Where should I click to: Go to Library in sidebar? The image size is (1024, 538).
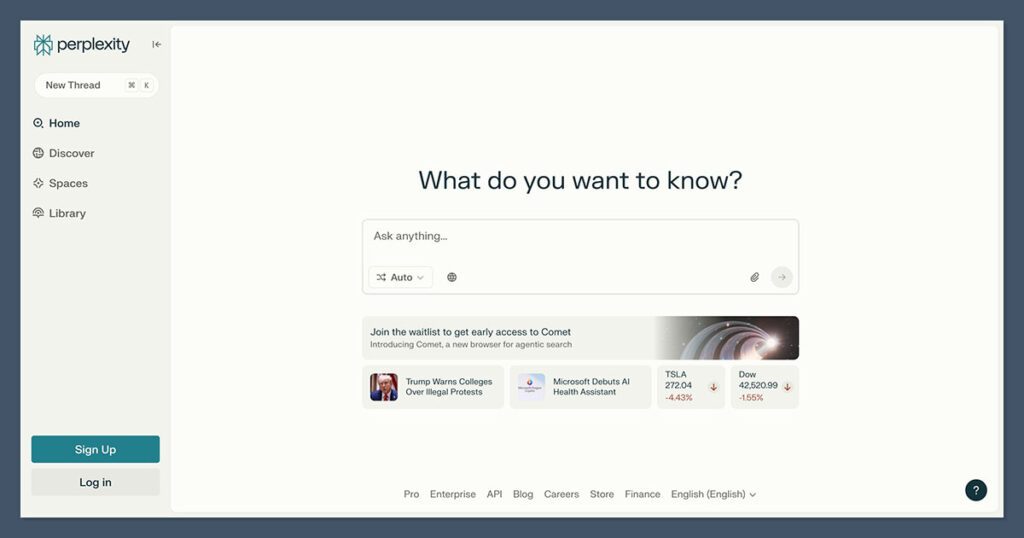(67, 213)
